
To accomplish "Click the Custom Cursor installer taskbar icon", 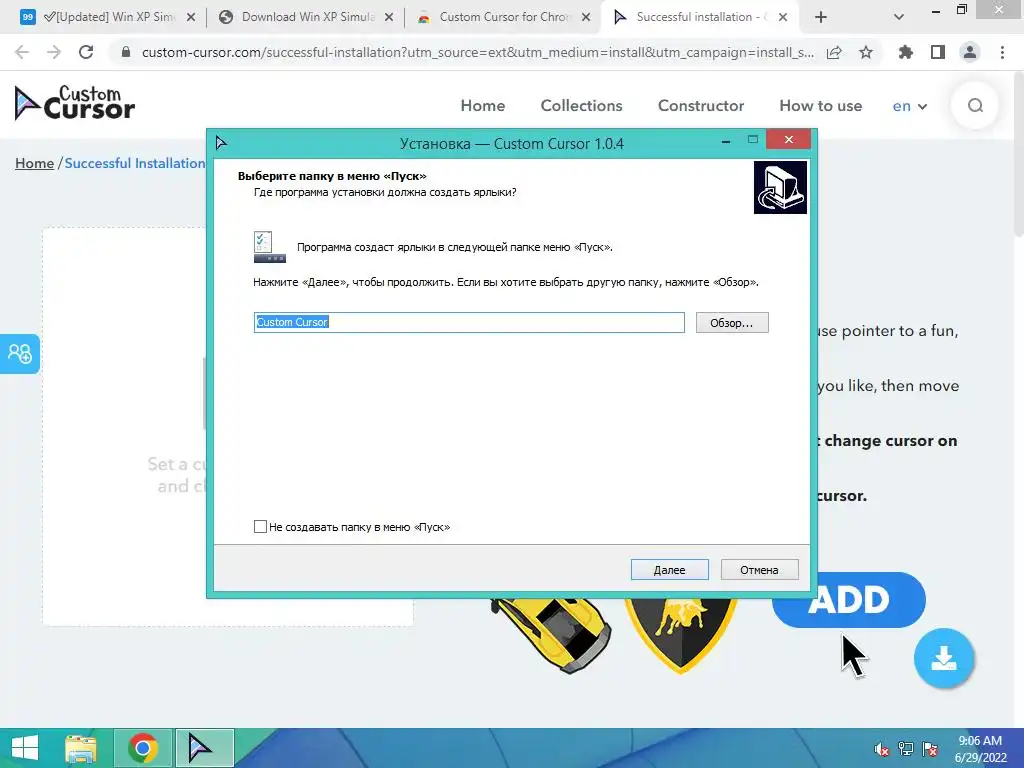I will pos(204,748).
